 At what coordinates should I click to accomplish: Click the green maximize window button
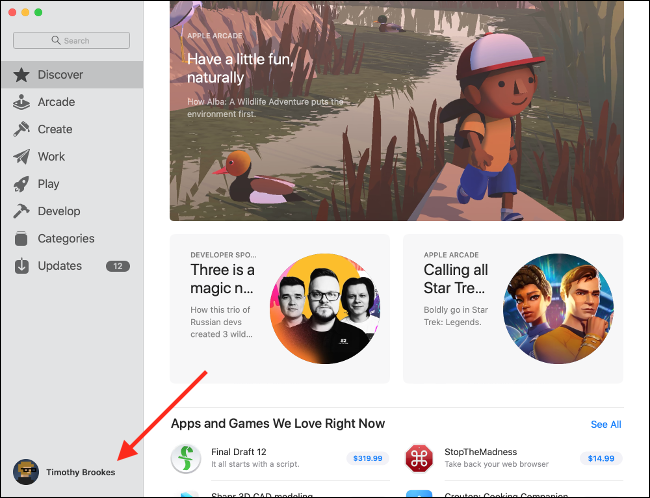pos(39,13)
